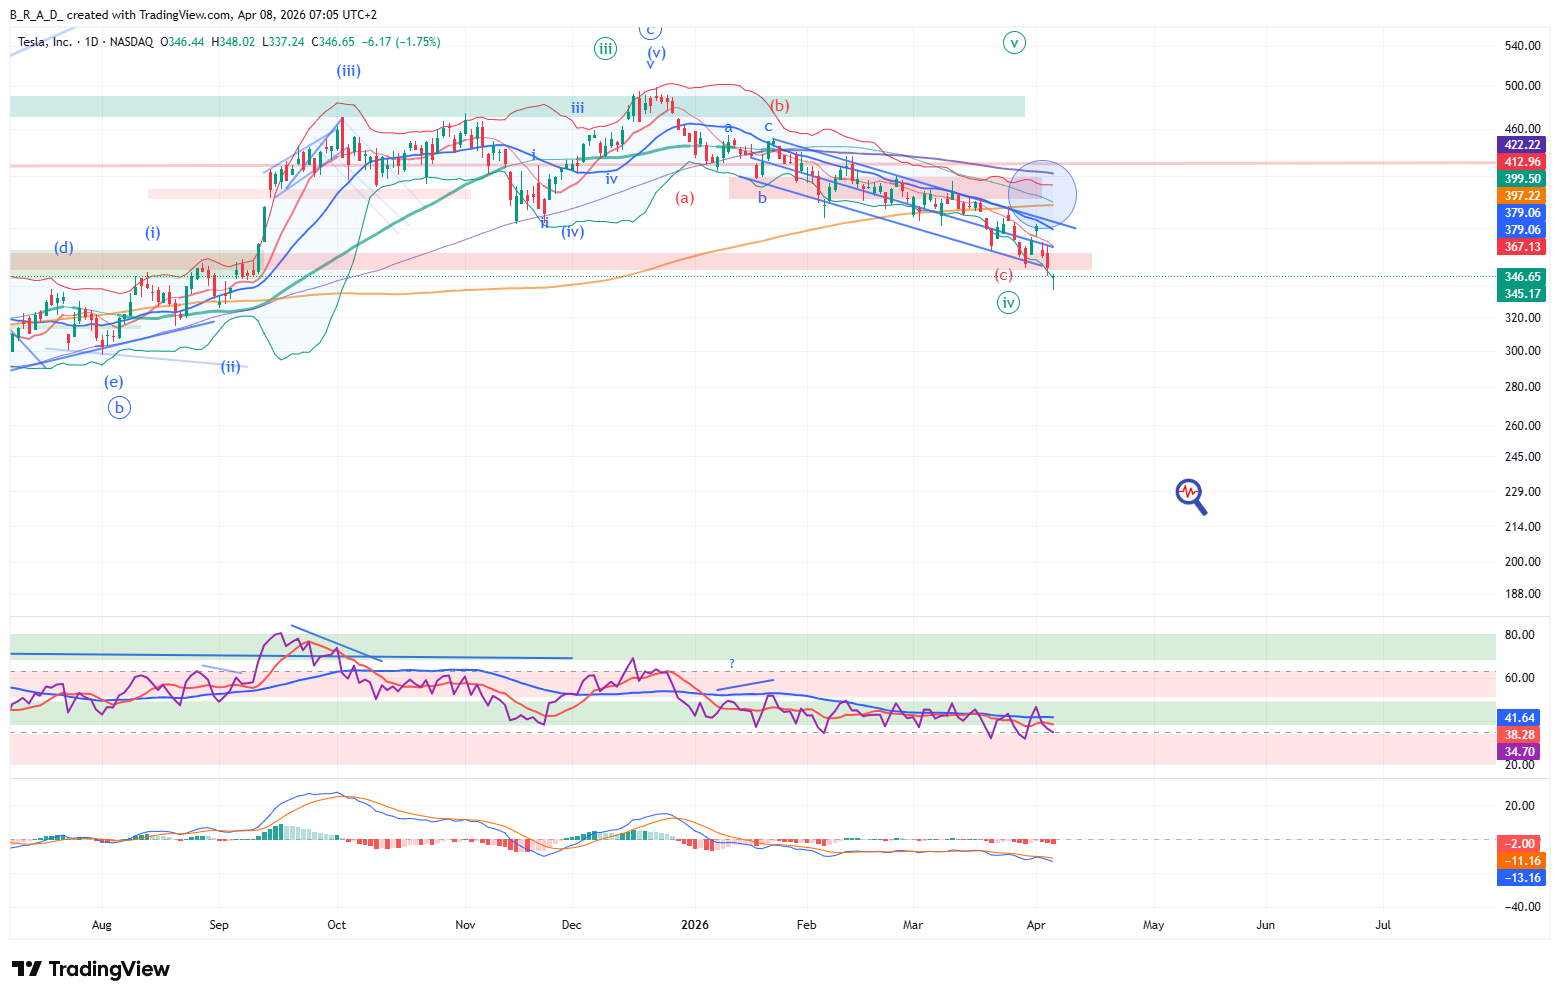Click the 2026 year marker on time axis
Image resolution: width=1560 pixels, height=999 pixels.
tap(694, 925)
